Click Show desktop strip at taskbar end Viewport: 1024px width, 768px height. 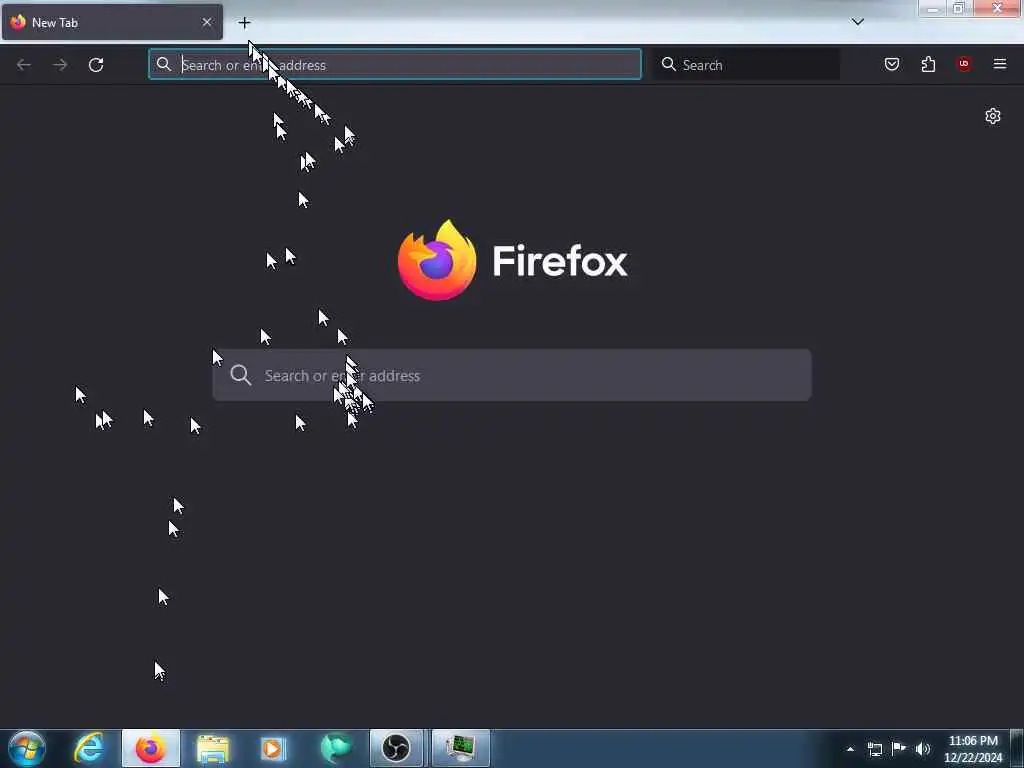point(1017,749)
